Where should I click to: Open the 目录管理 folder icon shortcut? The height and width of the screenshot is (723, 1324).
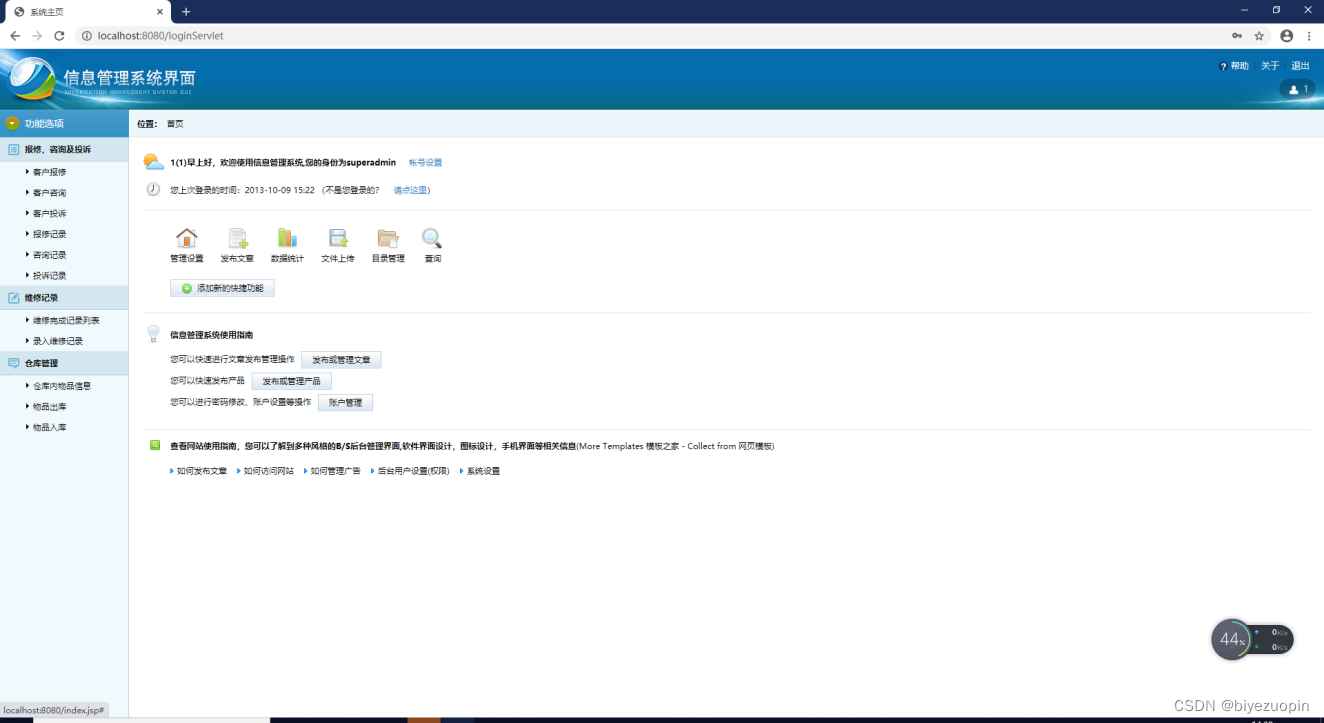click(x=388, y=238)
